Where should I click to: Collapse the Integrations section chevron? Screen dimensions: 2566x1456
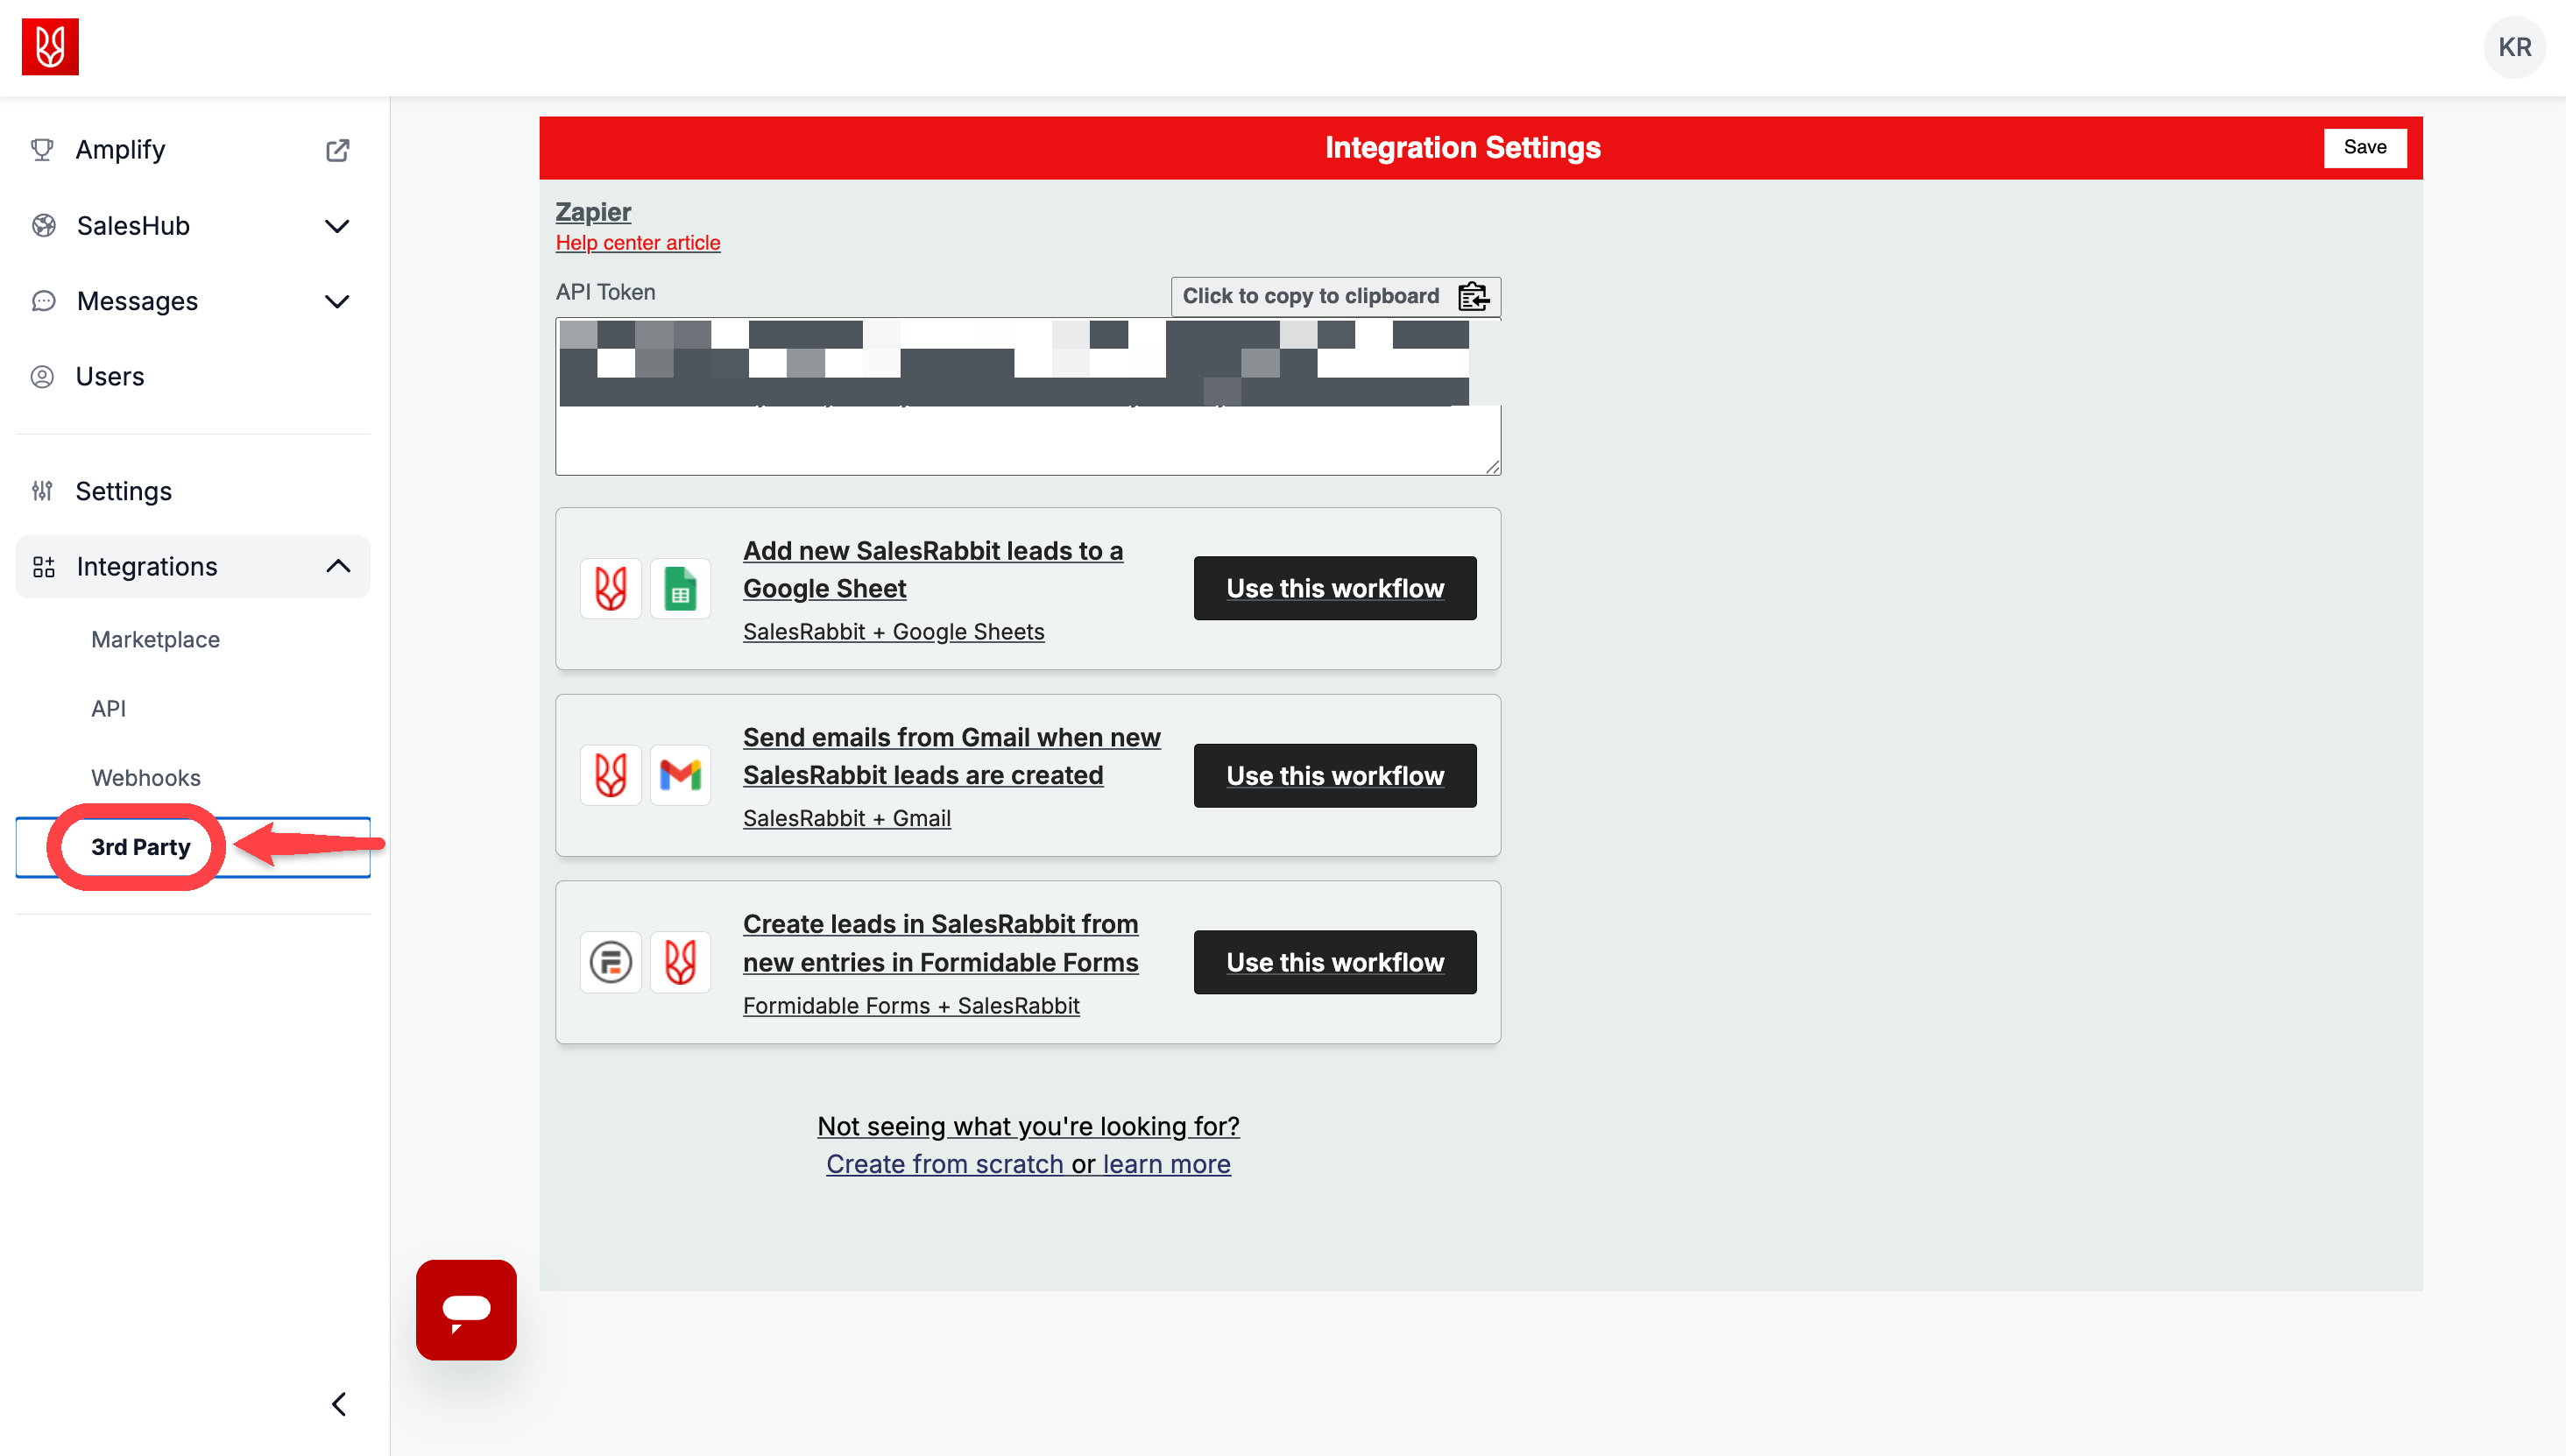tap(338, 566)
